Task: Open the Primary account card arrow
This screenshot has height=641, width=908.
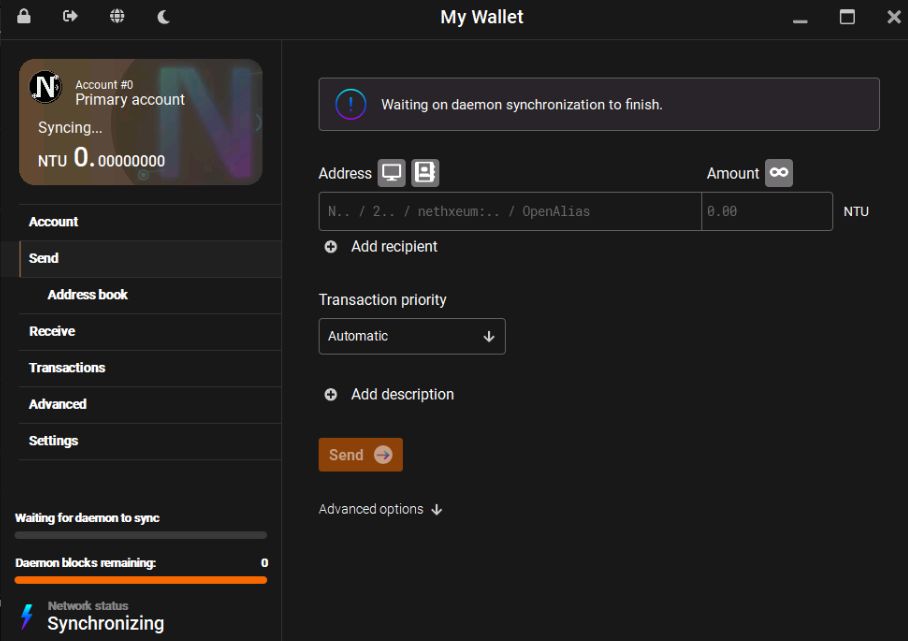Action: tap(258, 122)
